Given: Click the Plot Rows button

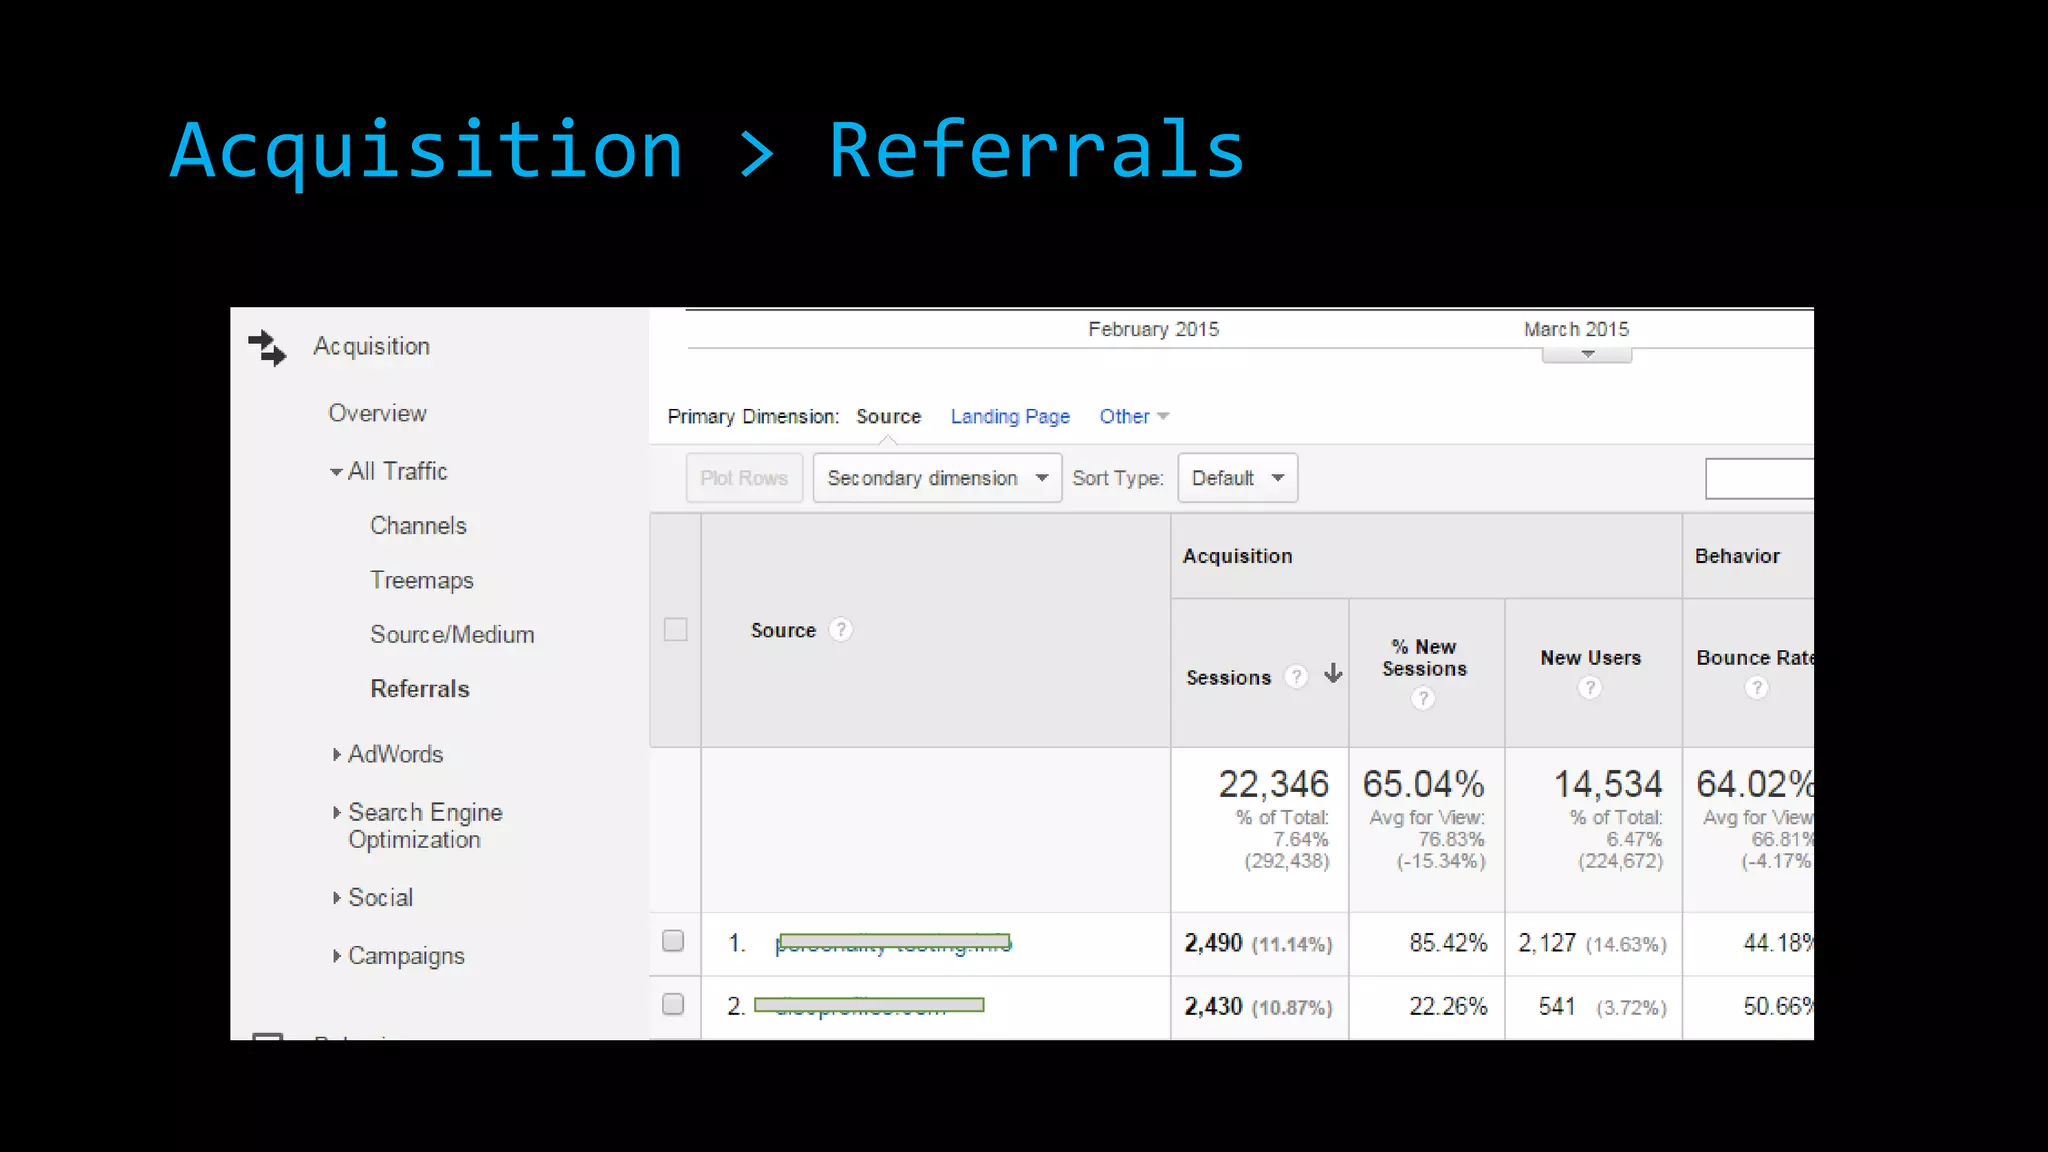Looking at the screenshot, I should [744, 478].
